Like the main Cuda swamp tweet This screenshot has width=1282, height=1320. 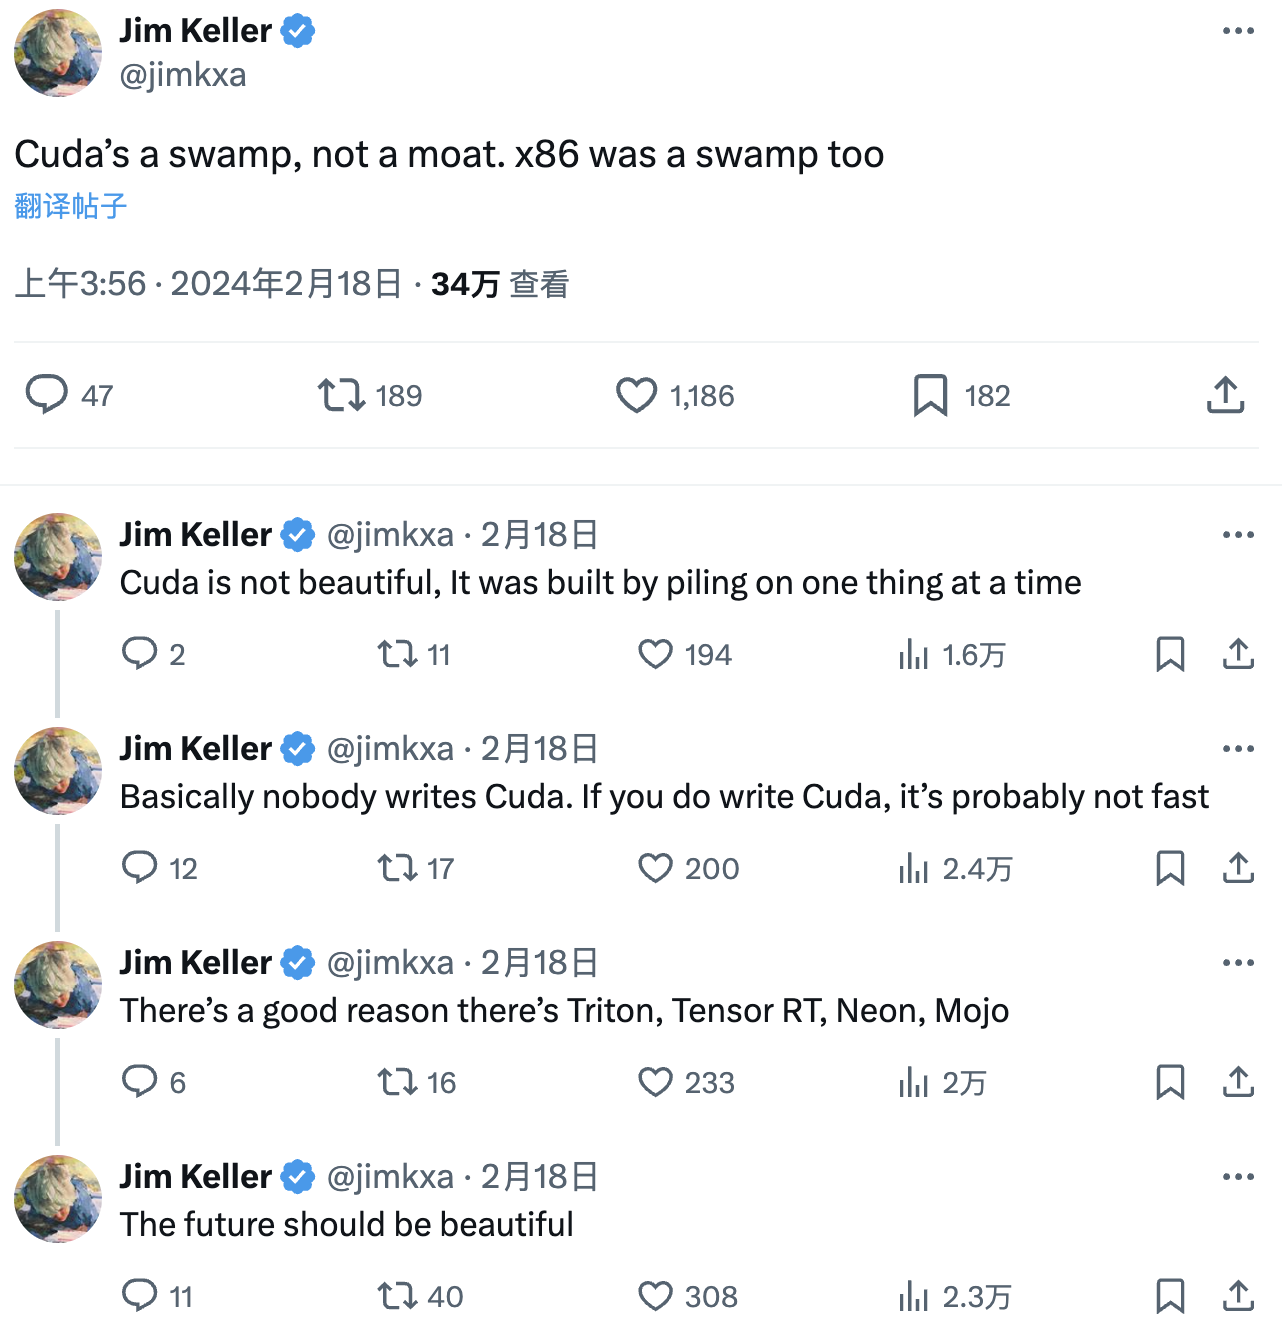[x=635, y=395]
